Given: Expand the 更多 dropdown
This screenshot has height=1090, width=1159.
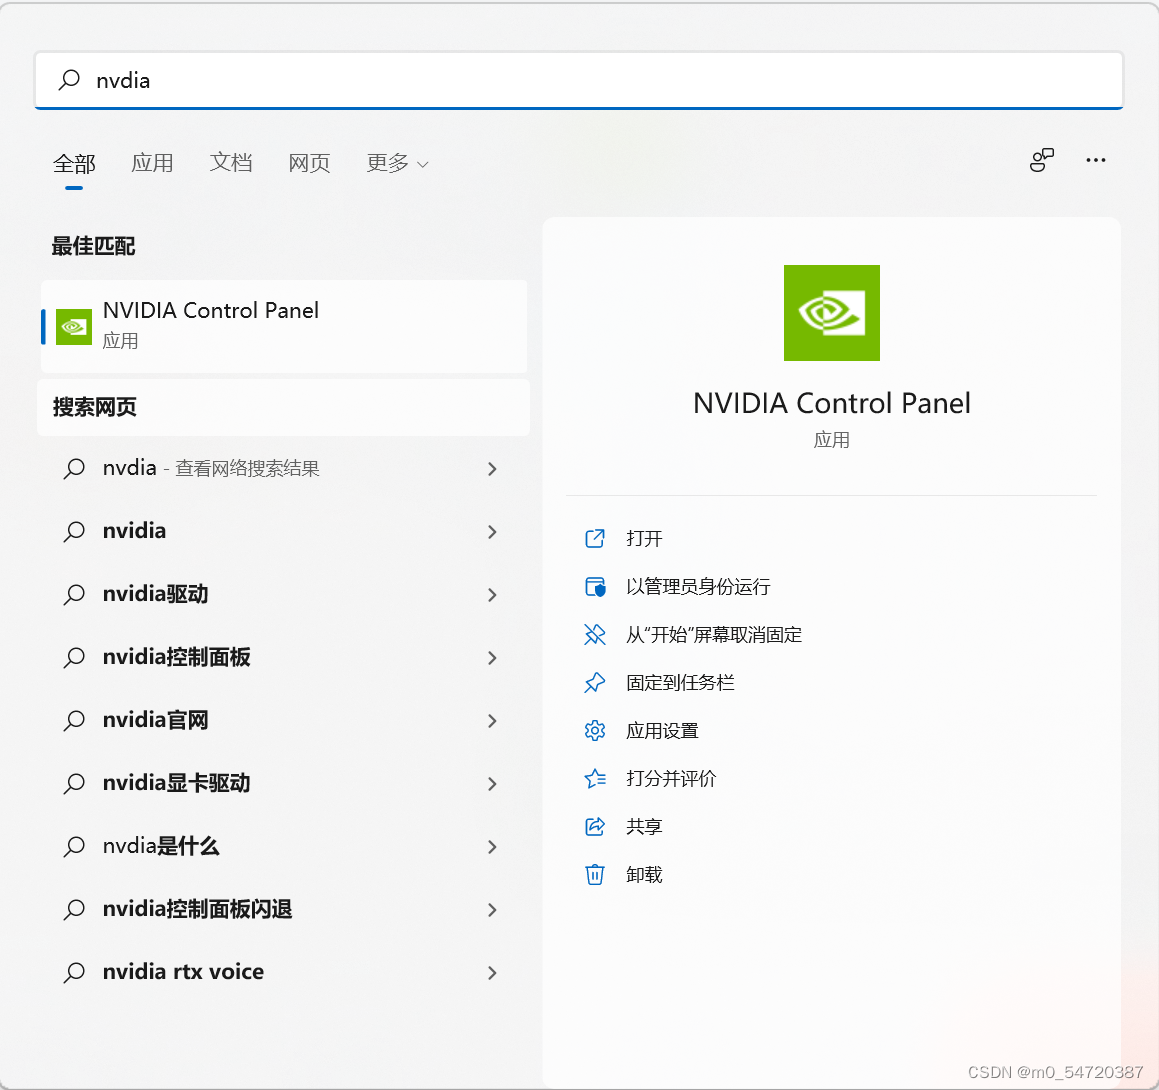Looking at the screenshot, I should [x=397, y=163].
